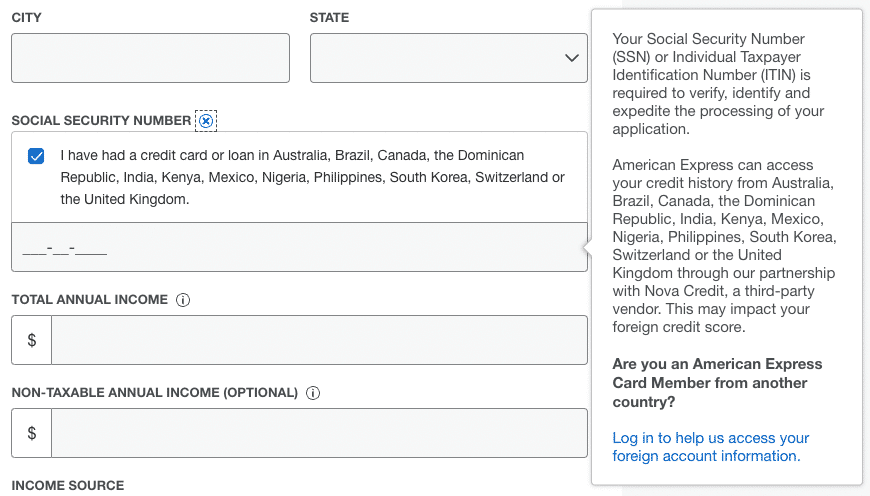Click into the Social Security Number field

click(x=300, y=247)
